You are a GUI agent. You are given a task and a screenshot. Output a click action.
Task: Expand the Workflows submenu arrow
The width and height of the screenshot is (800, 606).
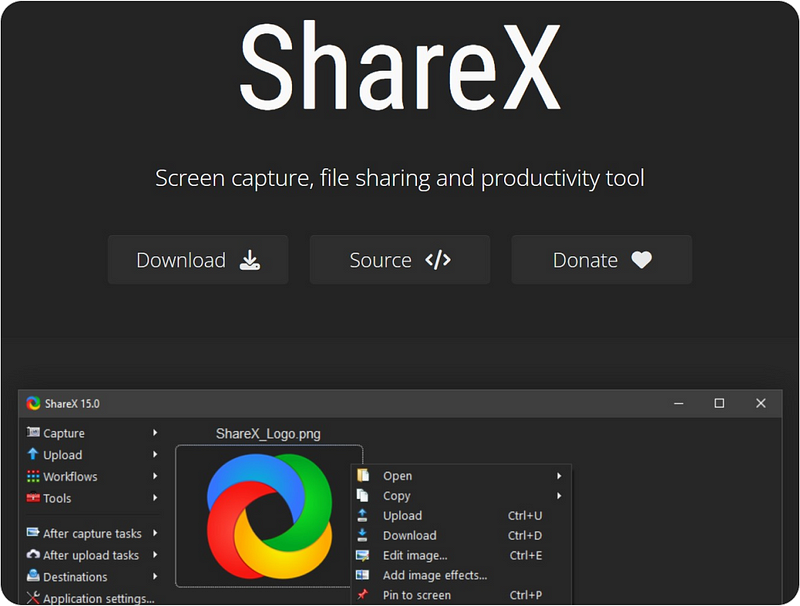155,476
